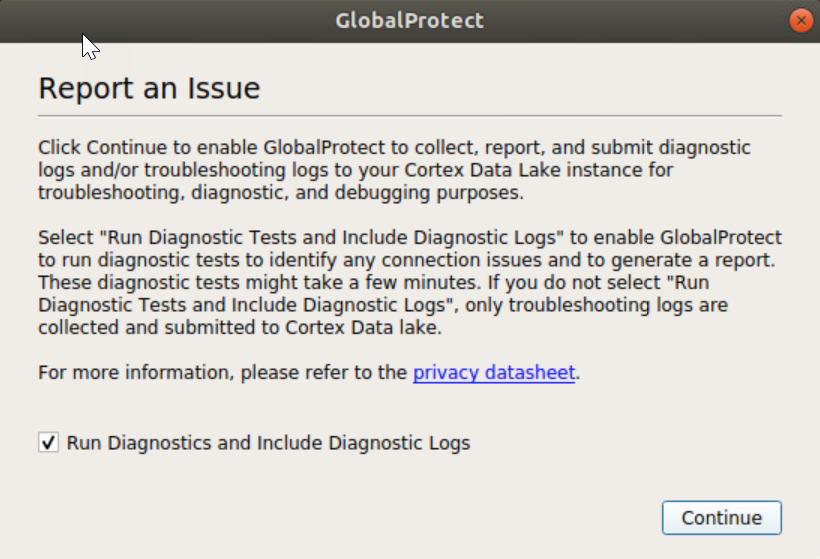Click the 'Run Diagnostics and Include Diagnostic Logs' label
The image size is (820, 559).
(x=268, y=442)
